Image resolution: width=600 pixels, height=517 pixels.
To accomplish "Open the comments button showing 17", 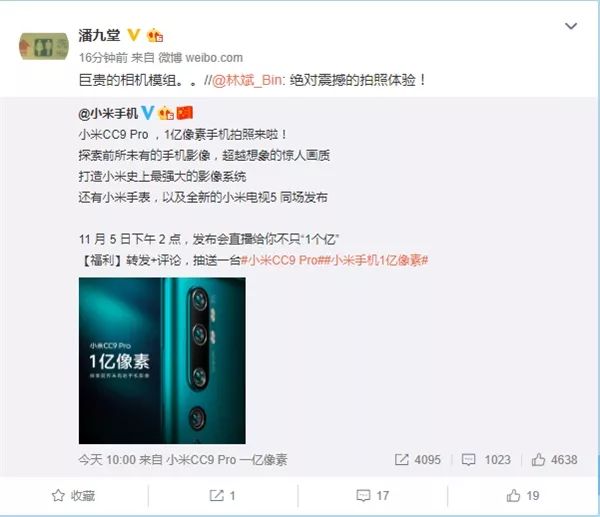I will (x=373, y=496).
